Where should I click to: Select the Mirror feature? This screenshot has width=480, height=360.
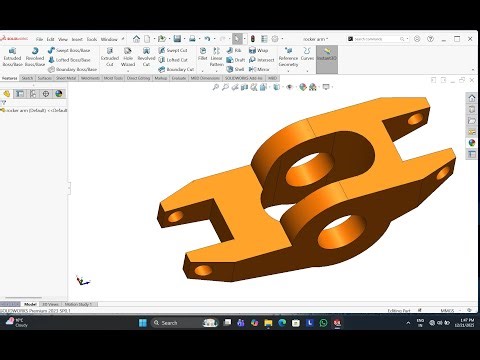259,69
